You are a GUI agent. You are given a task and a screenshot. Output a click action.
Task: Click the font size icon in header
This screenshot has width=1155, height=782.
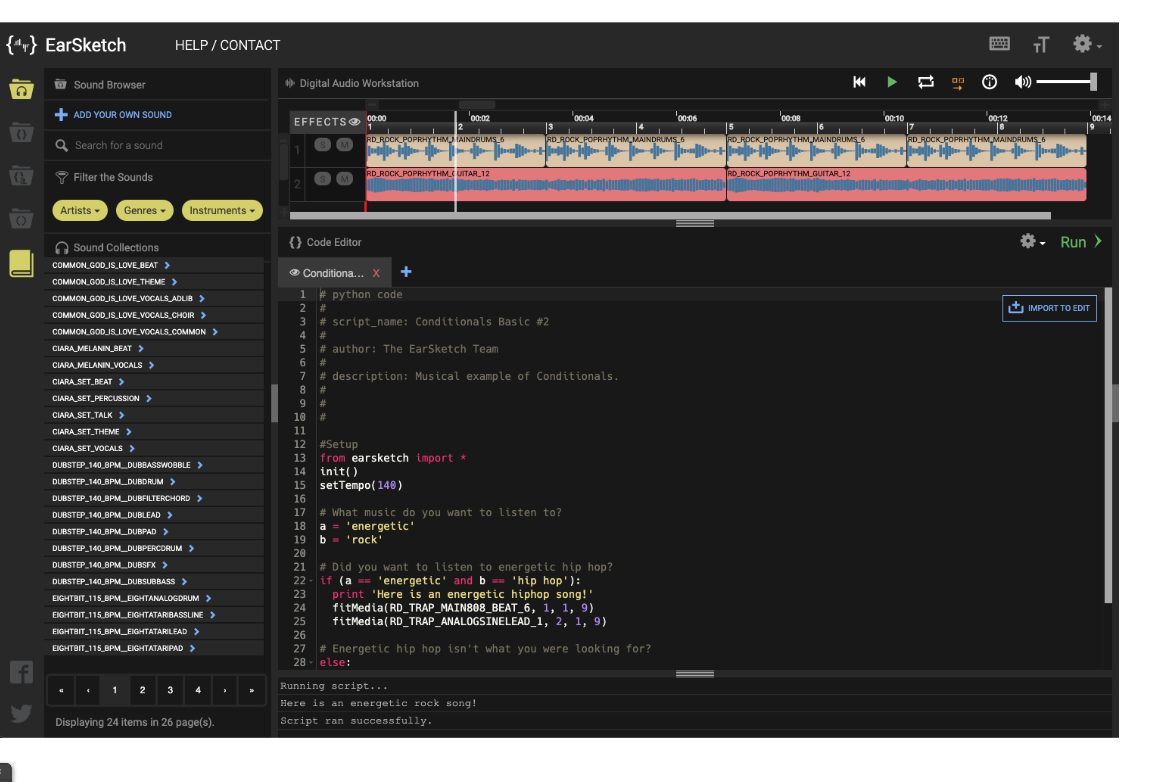(1041, 45)
